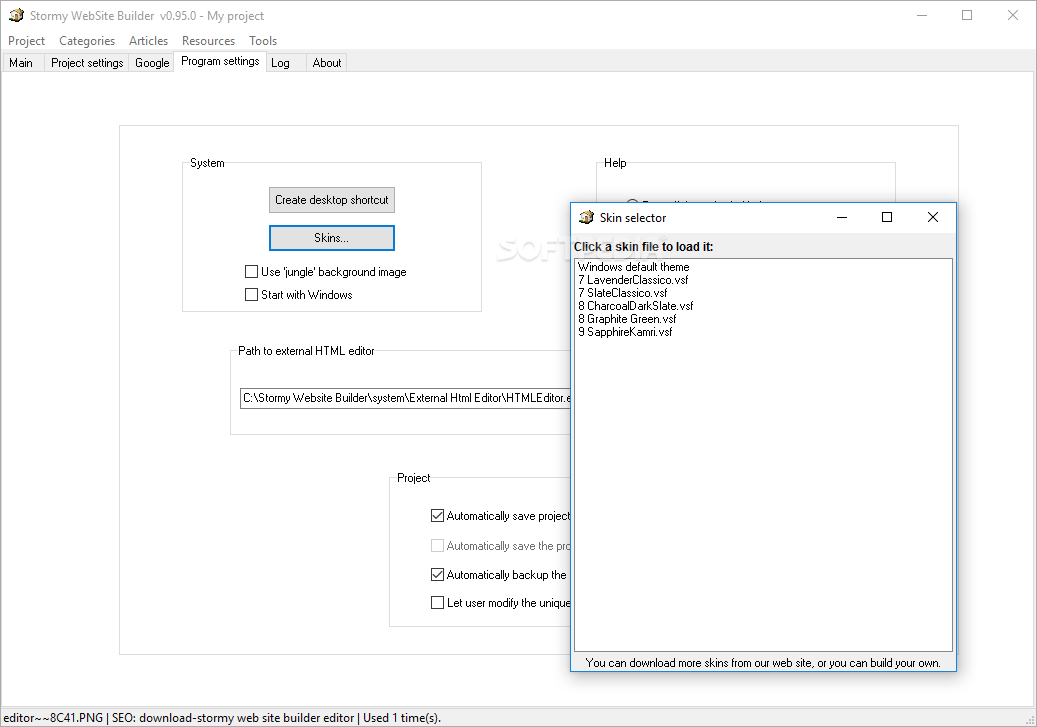
Task: Click the Create desktop shortcut button
Action: pos(331,200)
